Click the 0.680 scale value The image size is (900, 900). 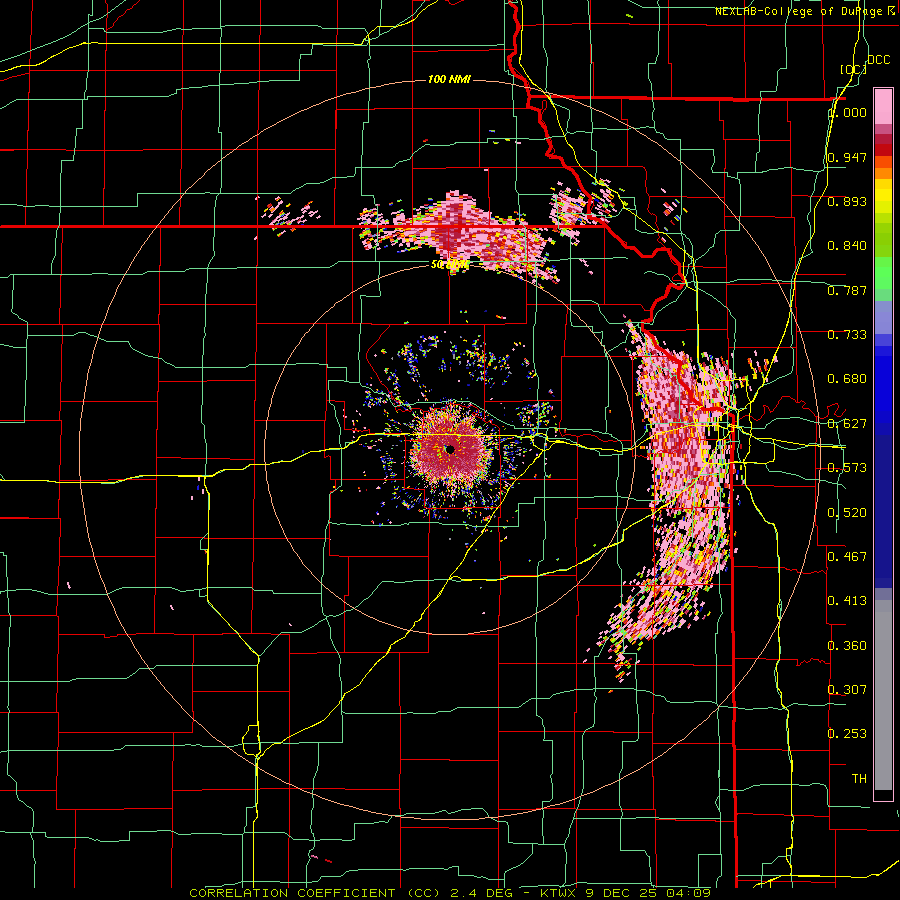pyautogui.click(x=847, y=379)
